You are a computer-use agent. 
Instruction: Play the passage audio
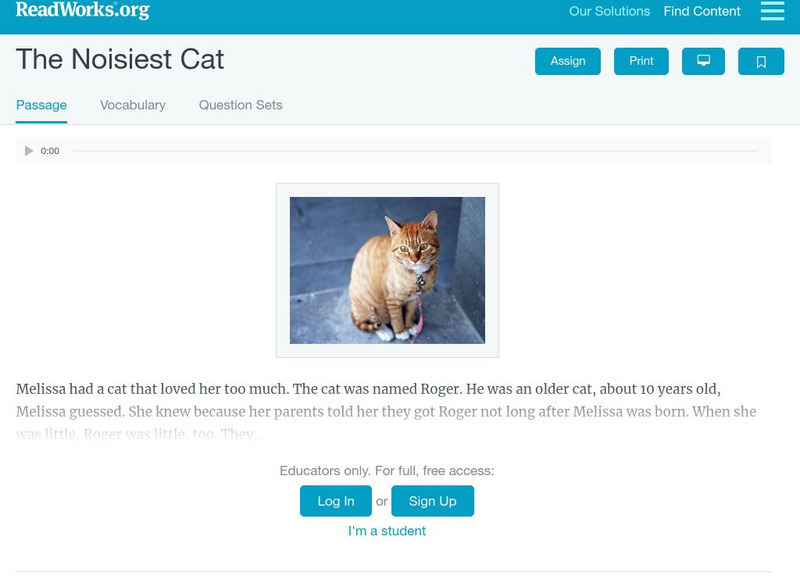[29, 151]
